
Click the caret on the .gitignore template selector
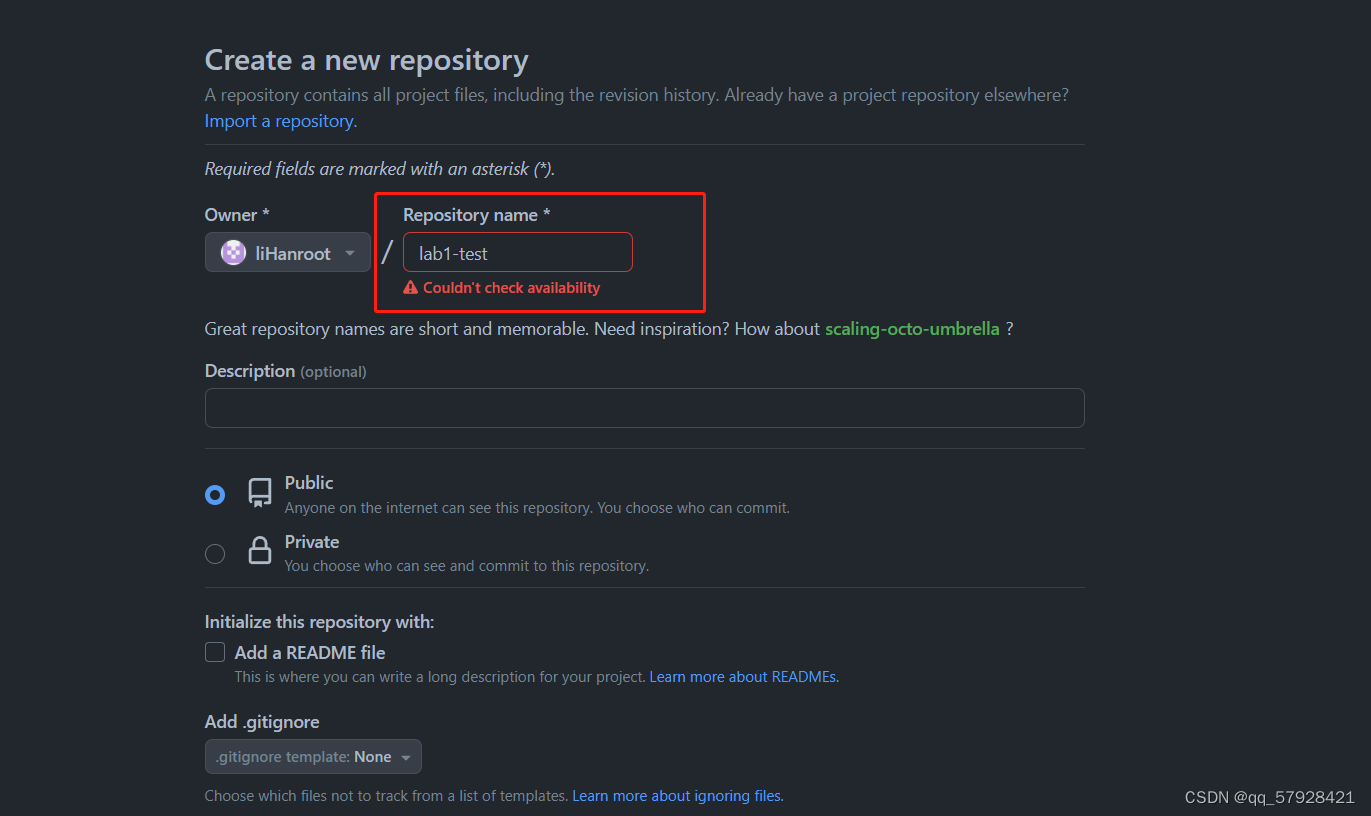405,756
